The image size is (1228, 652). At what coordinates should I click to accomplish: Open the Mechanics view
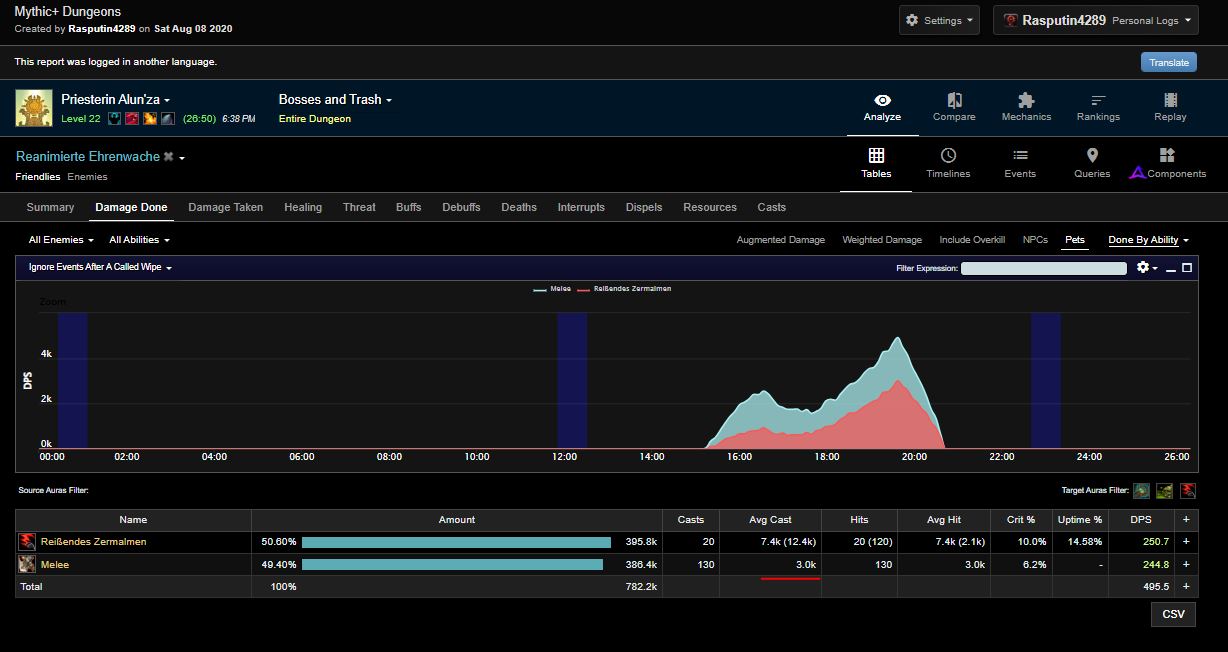[1026, 107]
